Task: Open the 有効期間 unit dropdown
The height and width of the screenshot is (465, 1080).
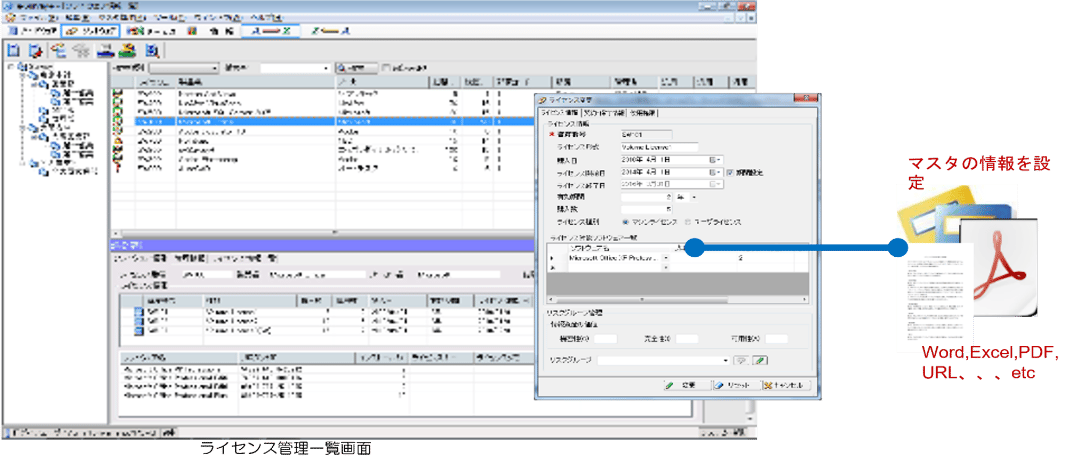Action: (694, 197)
